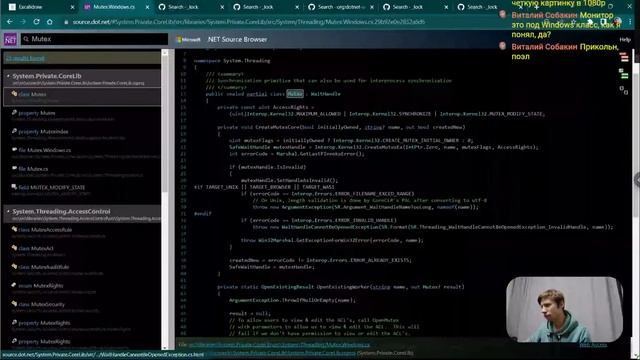Click the green project explorer icon at right

(x=624, y=74)
